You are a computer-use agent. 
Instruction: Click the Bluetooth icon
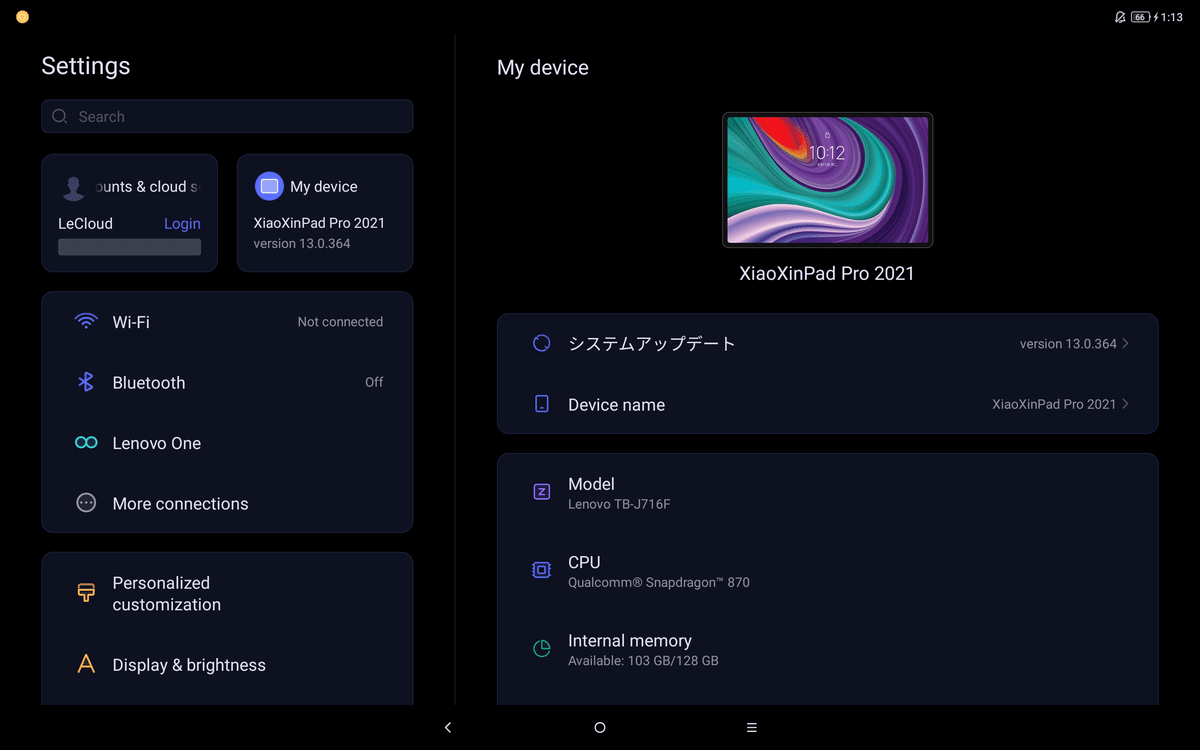(86, 382)
